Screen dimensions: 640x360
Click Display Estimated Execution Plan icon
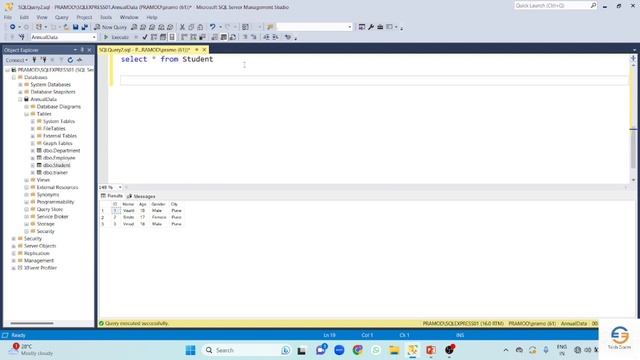pos(154,37)
